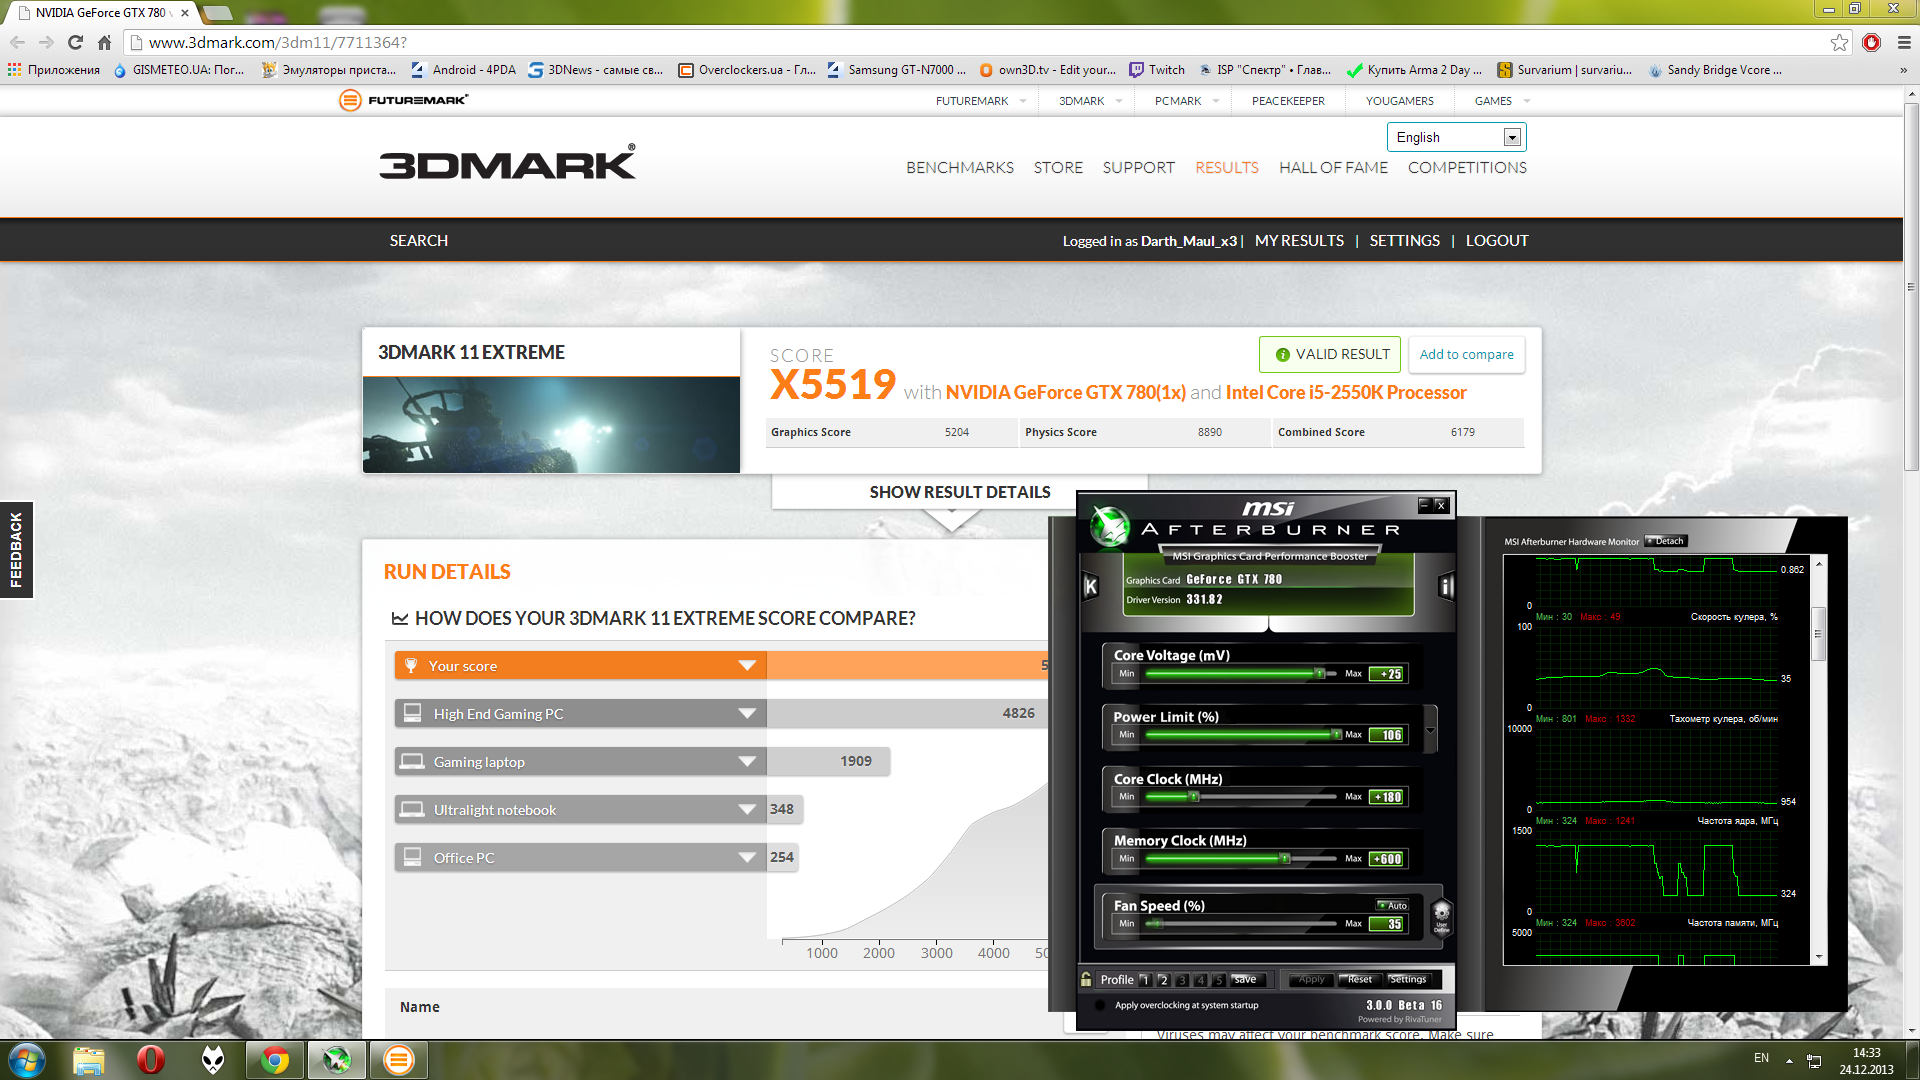Open the RESULTS menu item
1920x1080 pixels.
(x=1227, y=168)
